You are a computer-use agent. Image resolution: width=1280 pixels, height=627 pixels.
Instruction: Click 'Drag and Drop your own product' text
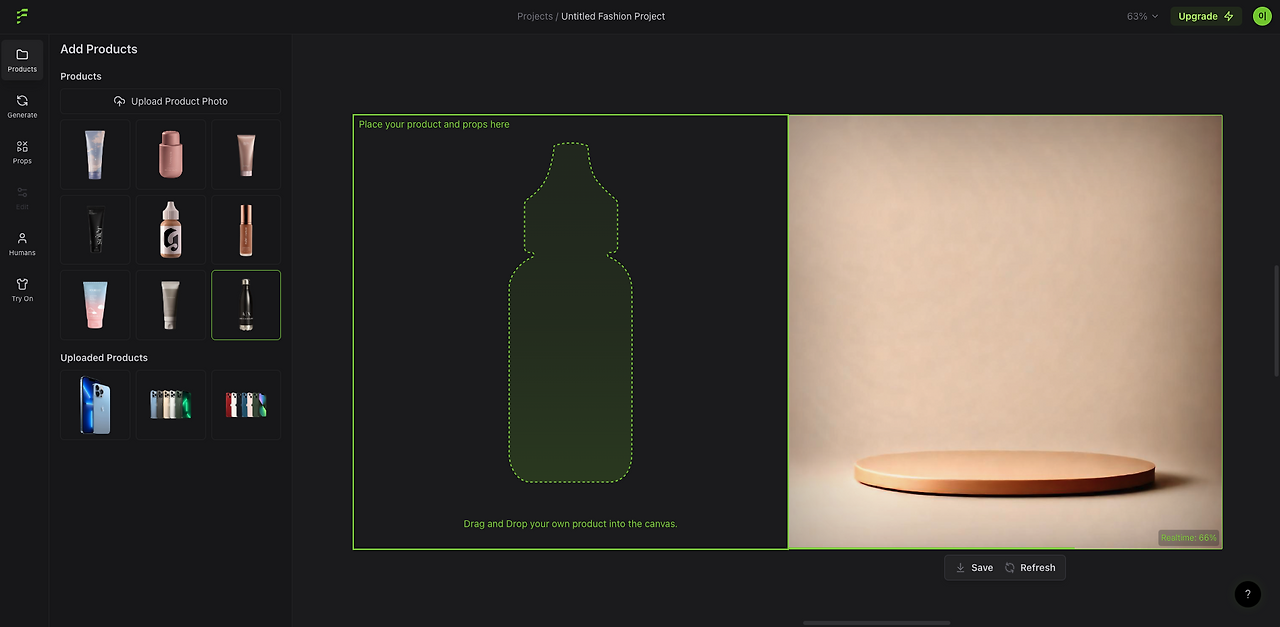(570, 524)
